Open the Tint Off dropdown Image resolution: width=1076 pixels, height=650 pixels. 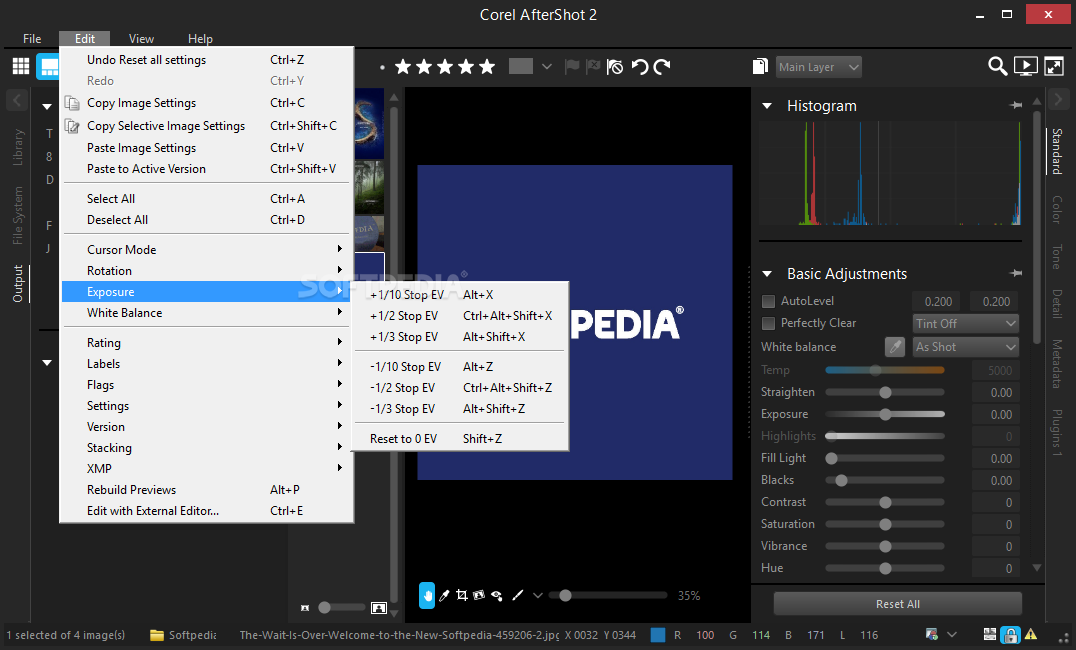pos(966,323)
